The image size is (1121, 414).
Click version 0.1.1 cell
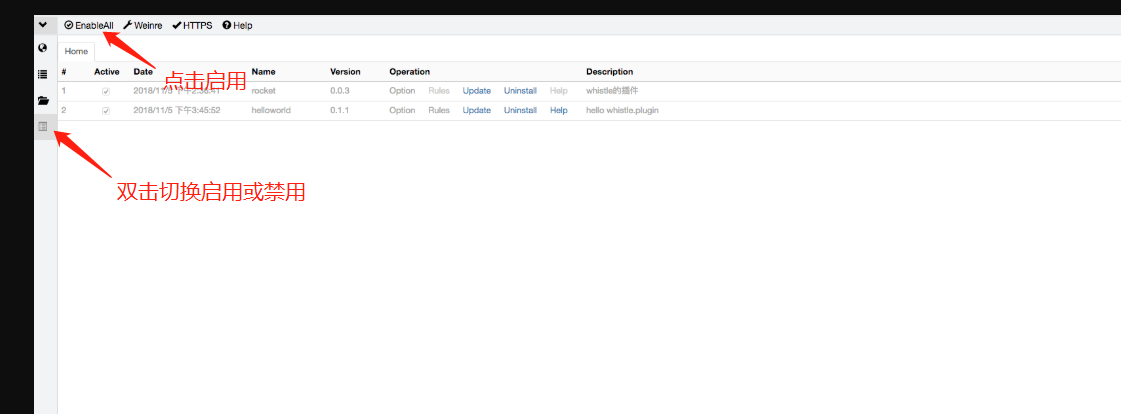coord(340,110)
